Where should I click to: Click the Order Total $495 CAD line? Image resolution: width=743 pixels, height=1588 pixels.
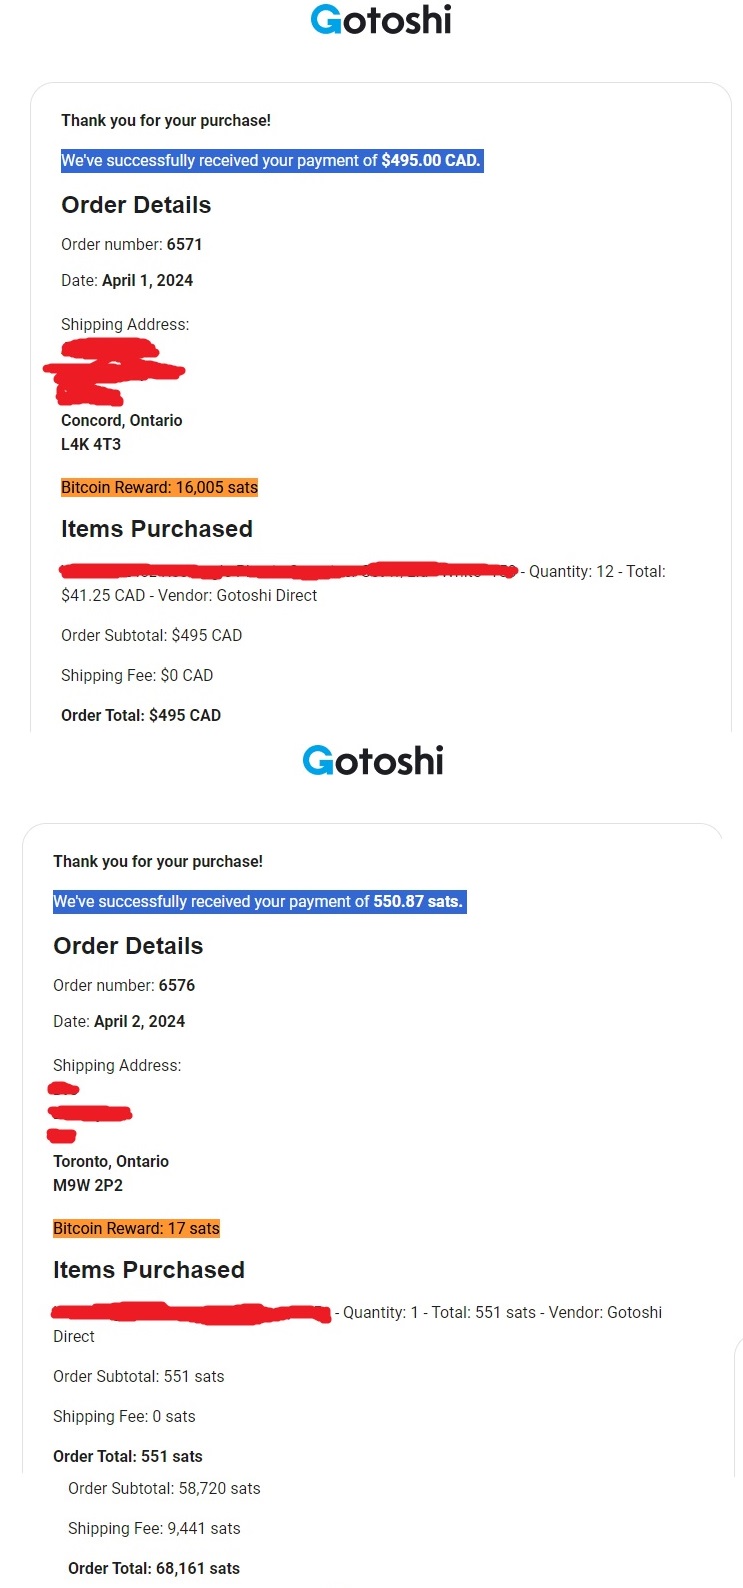141,715
